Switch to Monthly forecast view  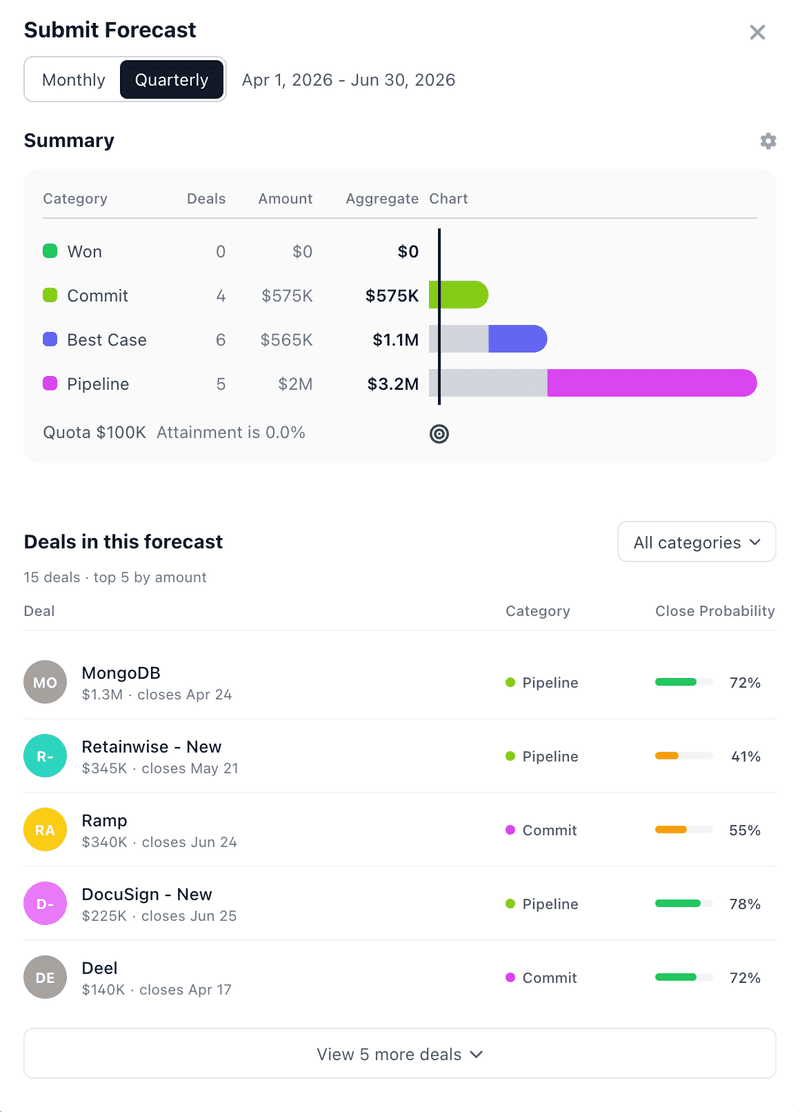click(73, 79)
